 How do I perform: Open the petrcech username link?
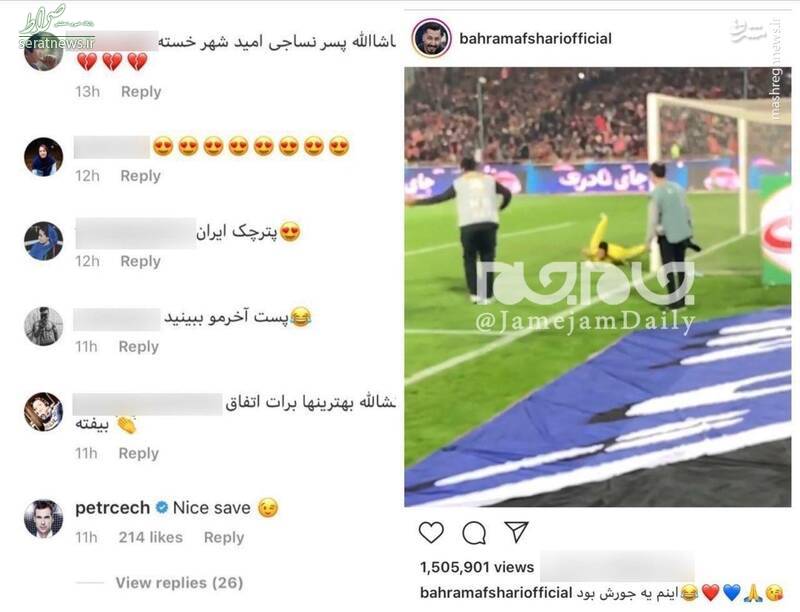coord(112,507)
